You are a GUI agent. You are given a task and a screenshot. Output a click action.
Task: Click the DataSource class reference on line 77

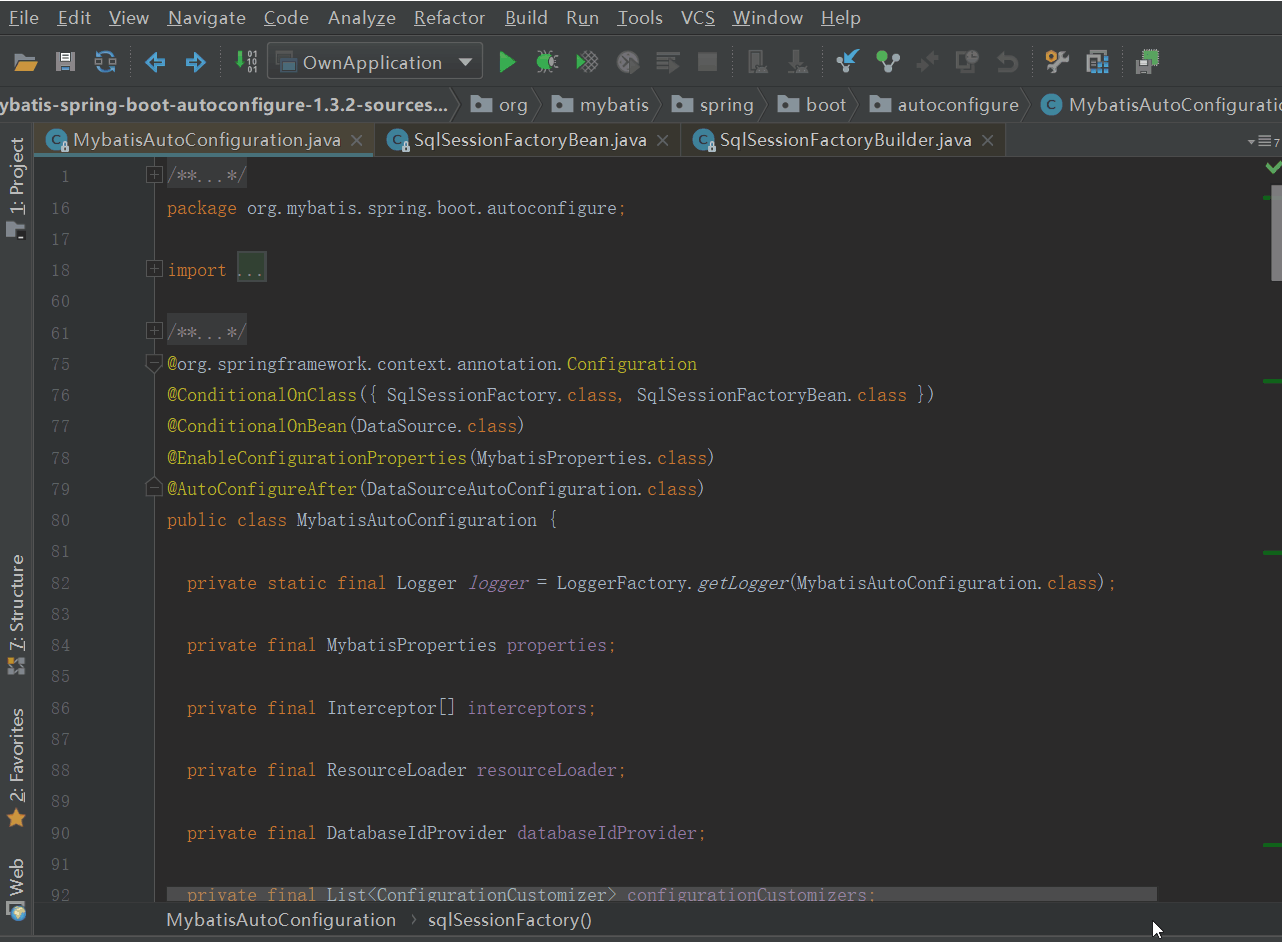pos(407,426)
